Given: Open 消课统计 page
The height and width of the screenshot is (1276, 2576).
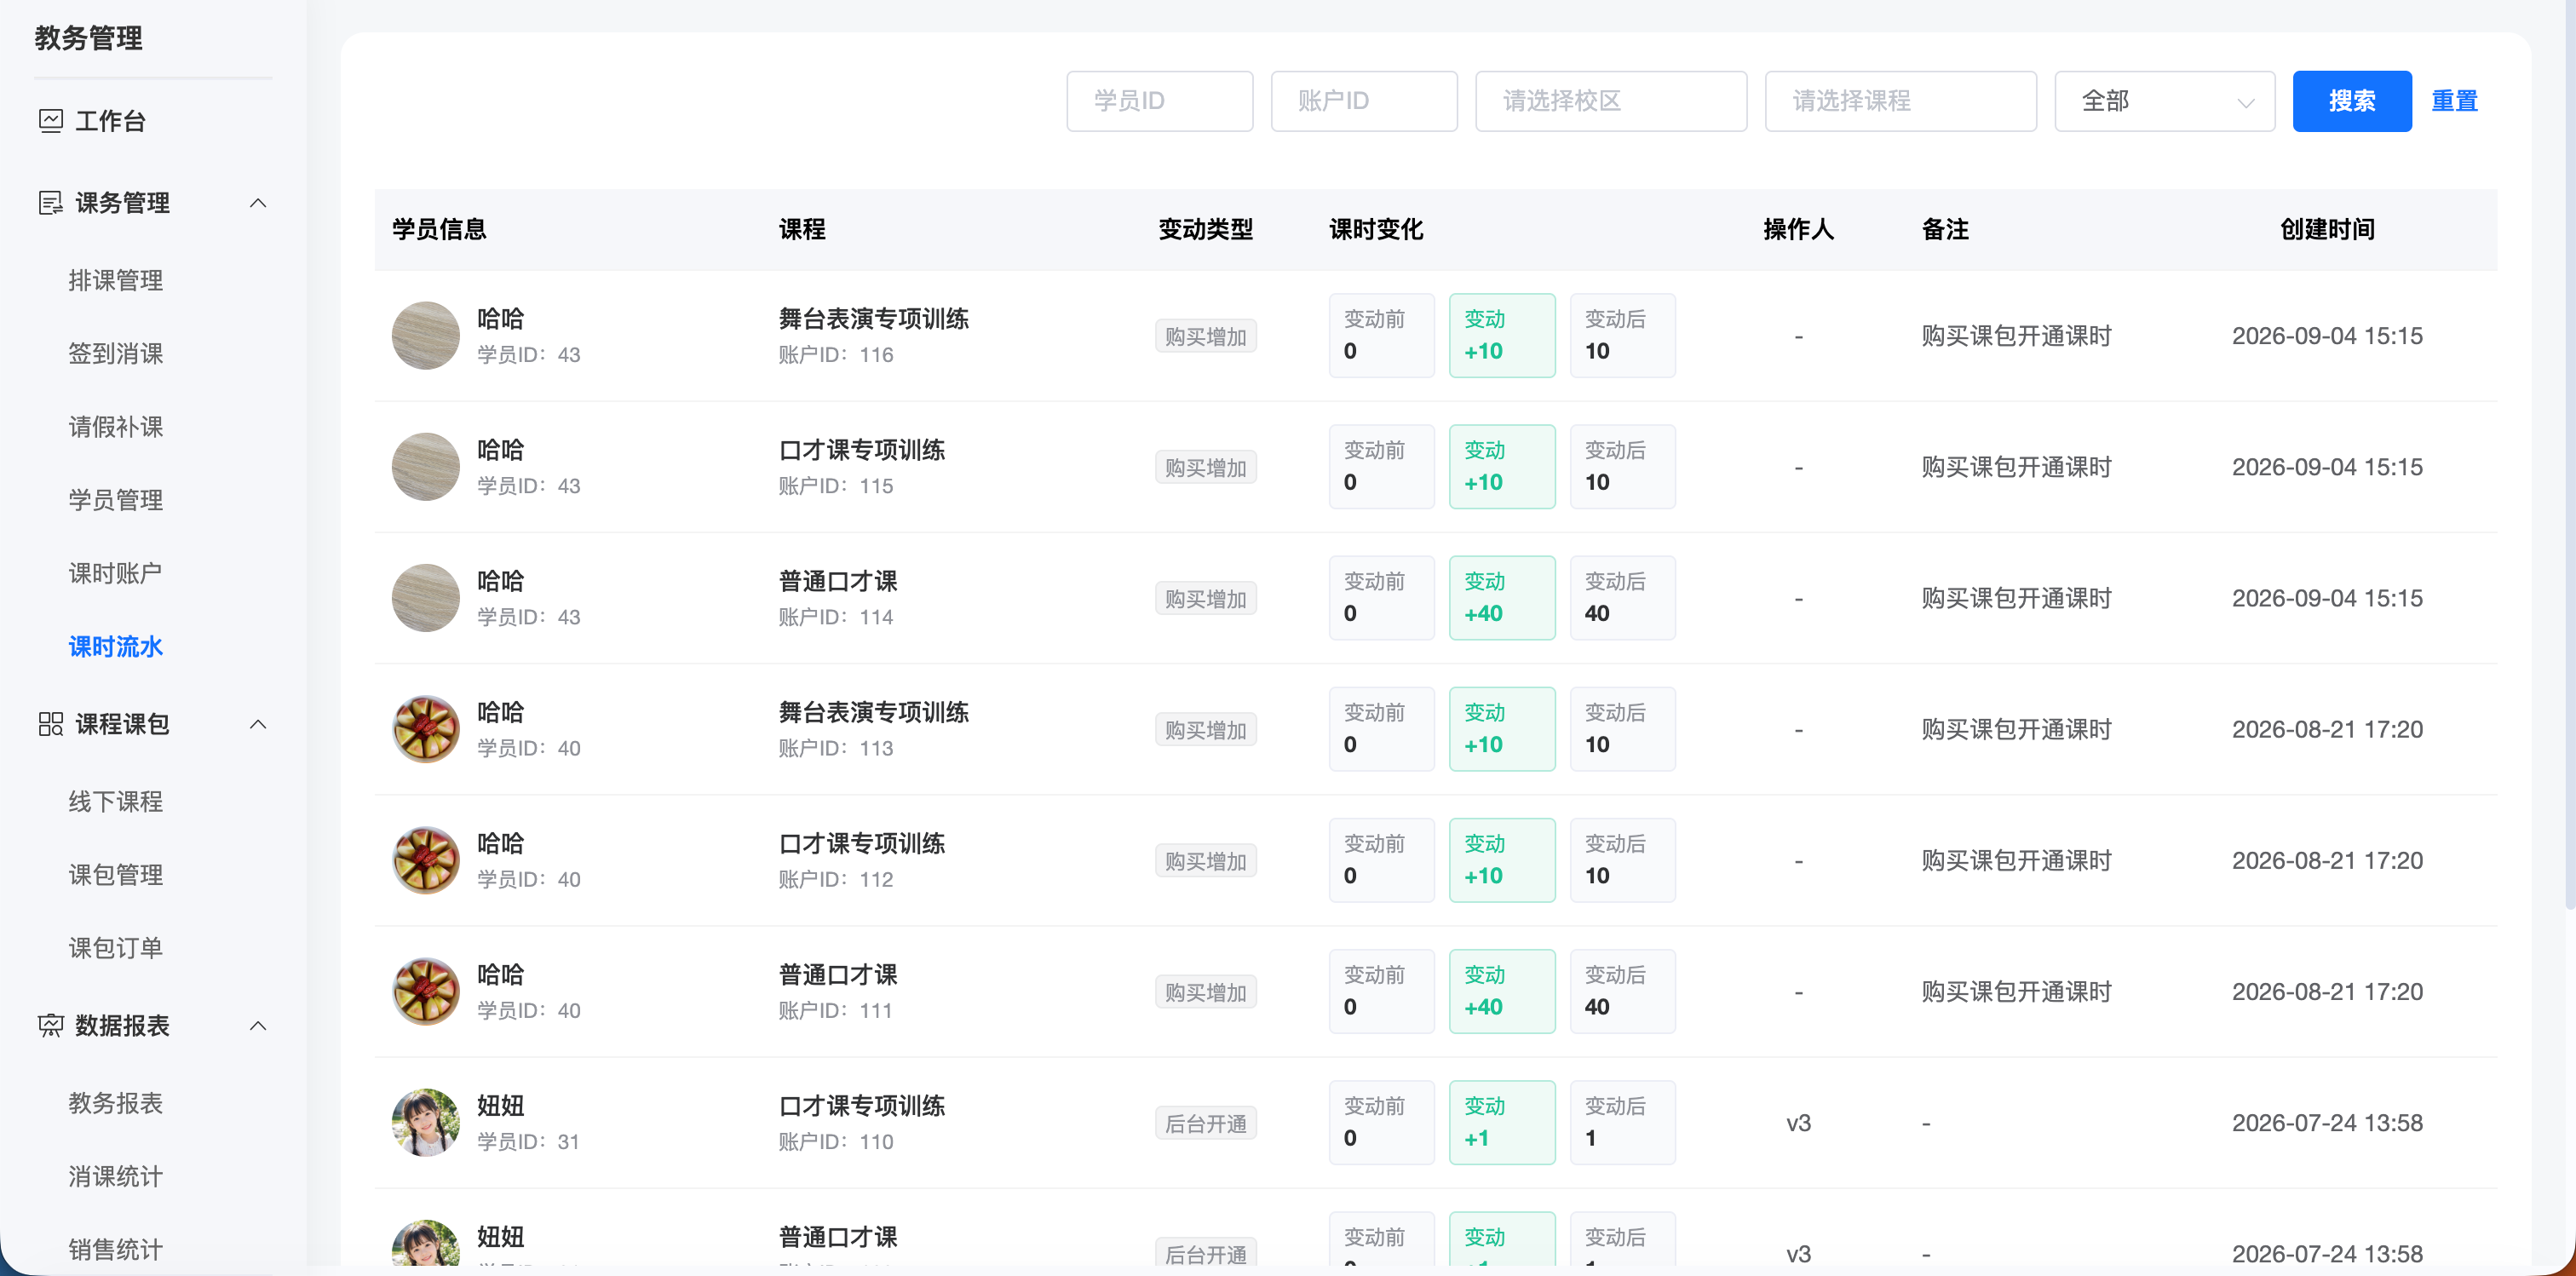Looking at the screenshot, I should click(x=116, y=1176).
